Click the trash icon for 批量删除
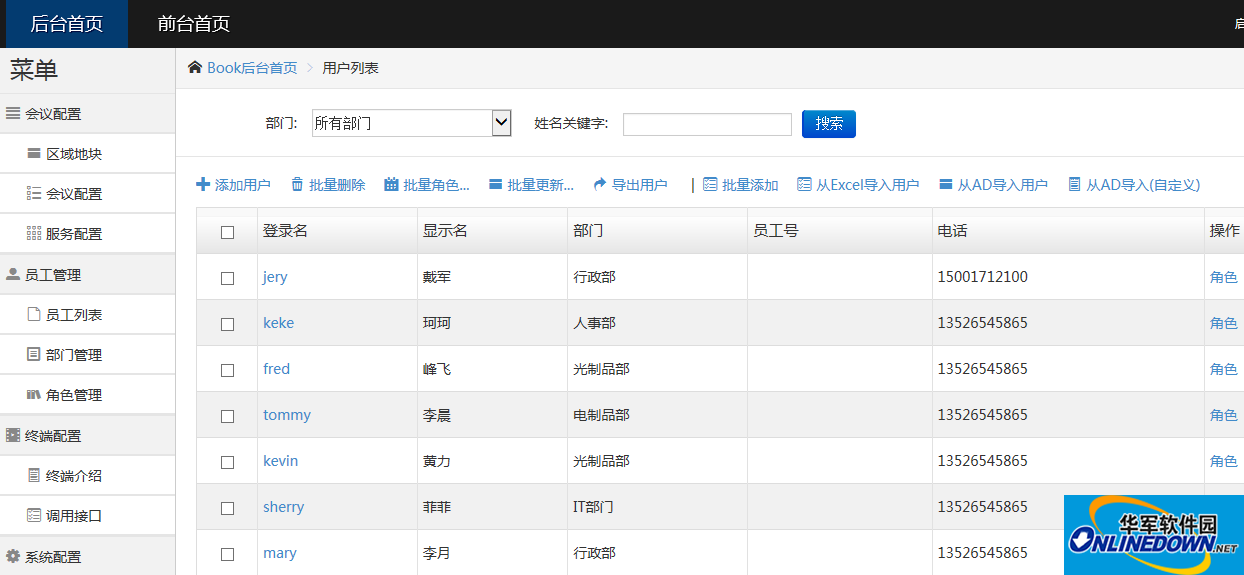 [297, 185]
